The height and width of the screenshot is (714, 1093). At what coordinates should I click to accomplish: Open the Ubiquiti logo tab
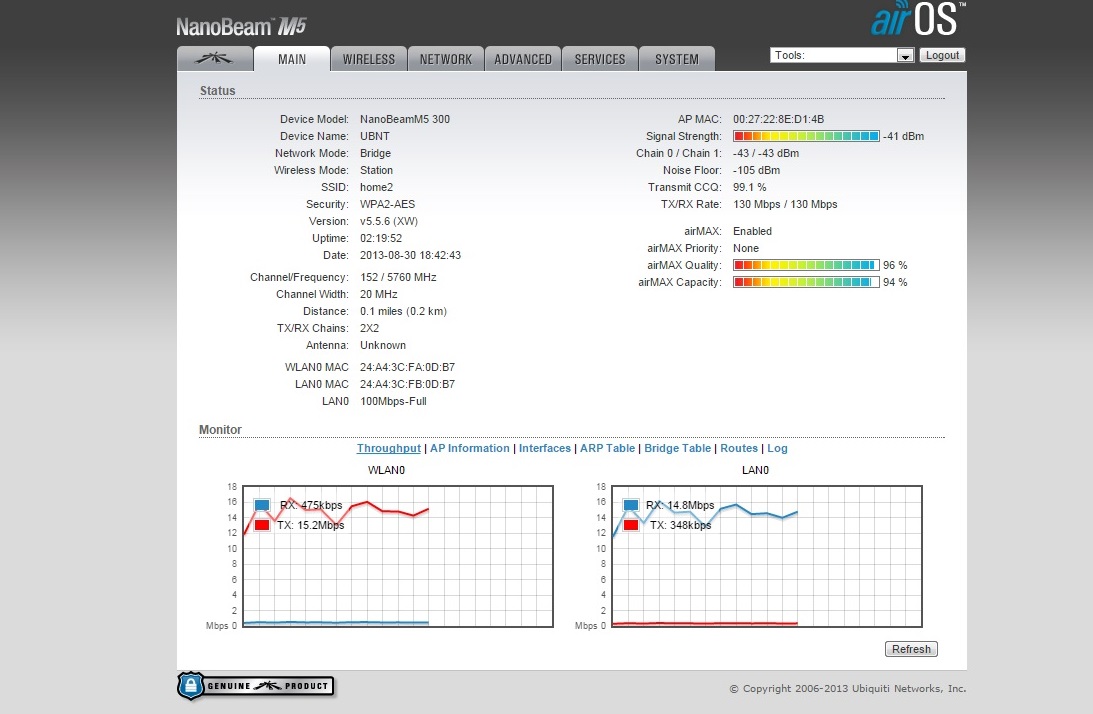click(x=215, y=59)
